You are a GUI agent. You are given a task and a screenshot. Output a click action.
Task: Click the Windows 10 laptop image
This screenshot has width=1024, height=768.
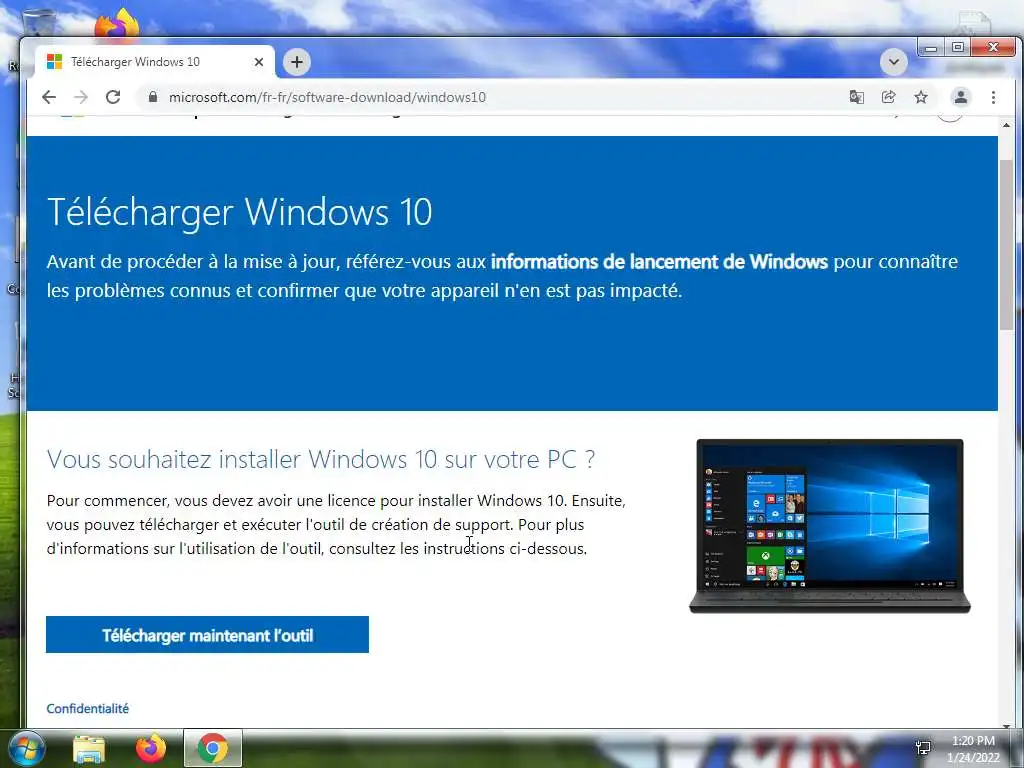pyautogui.click(x=830, y=526)
